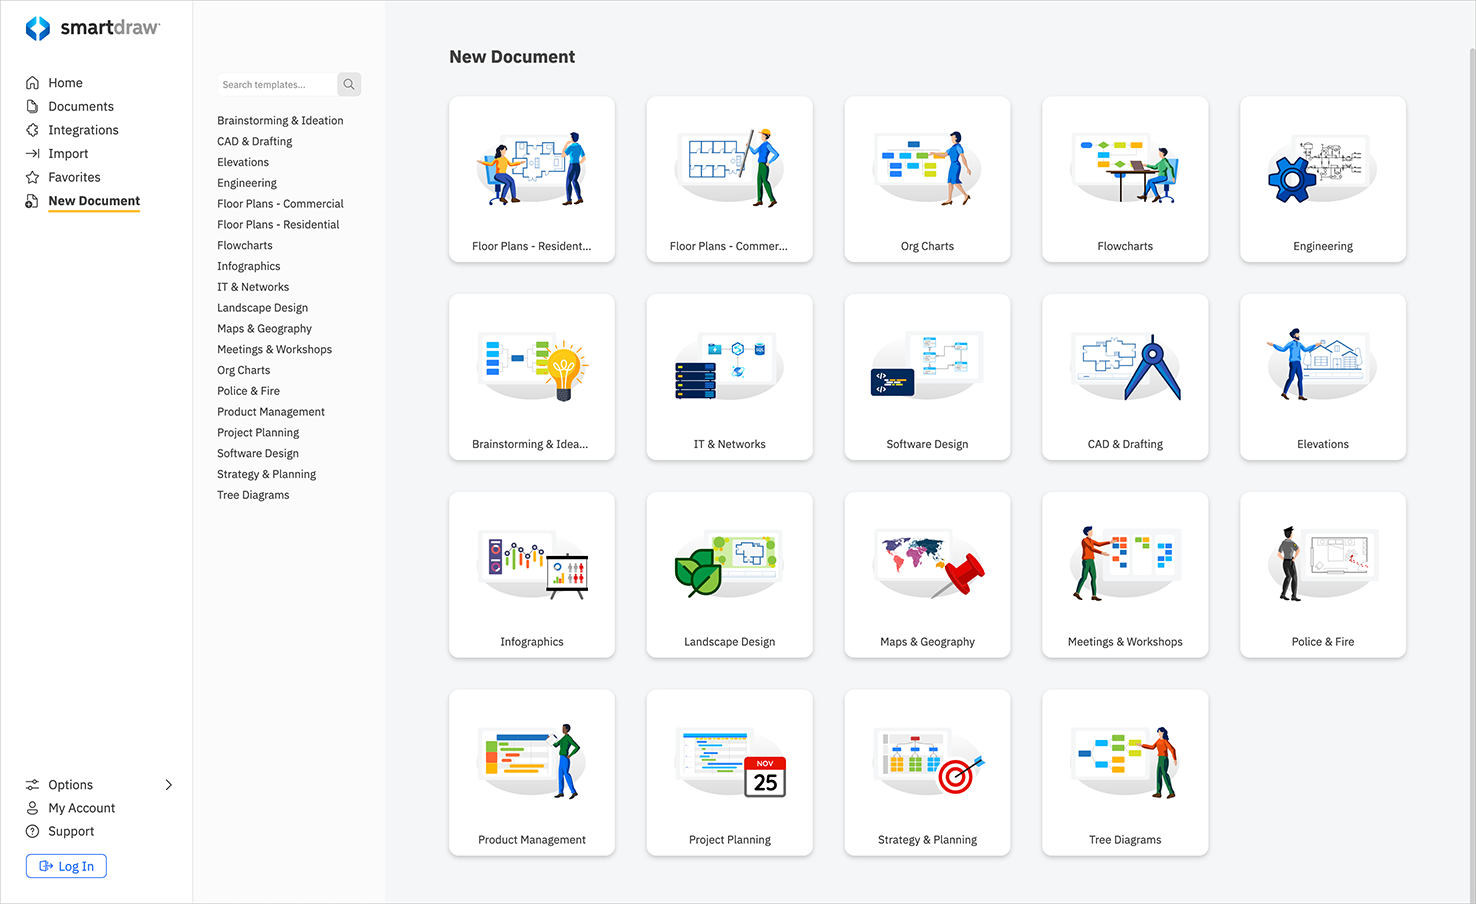1476x904 pixels.
Task: Click inside the Search templates field
Action: tap(277, 84)
